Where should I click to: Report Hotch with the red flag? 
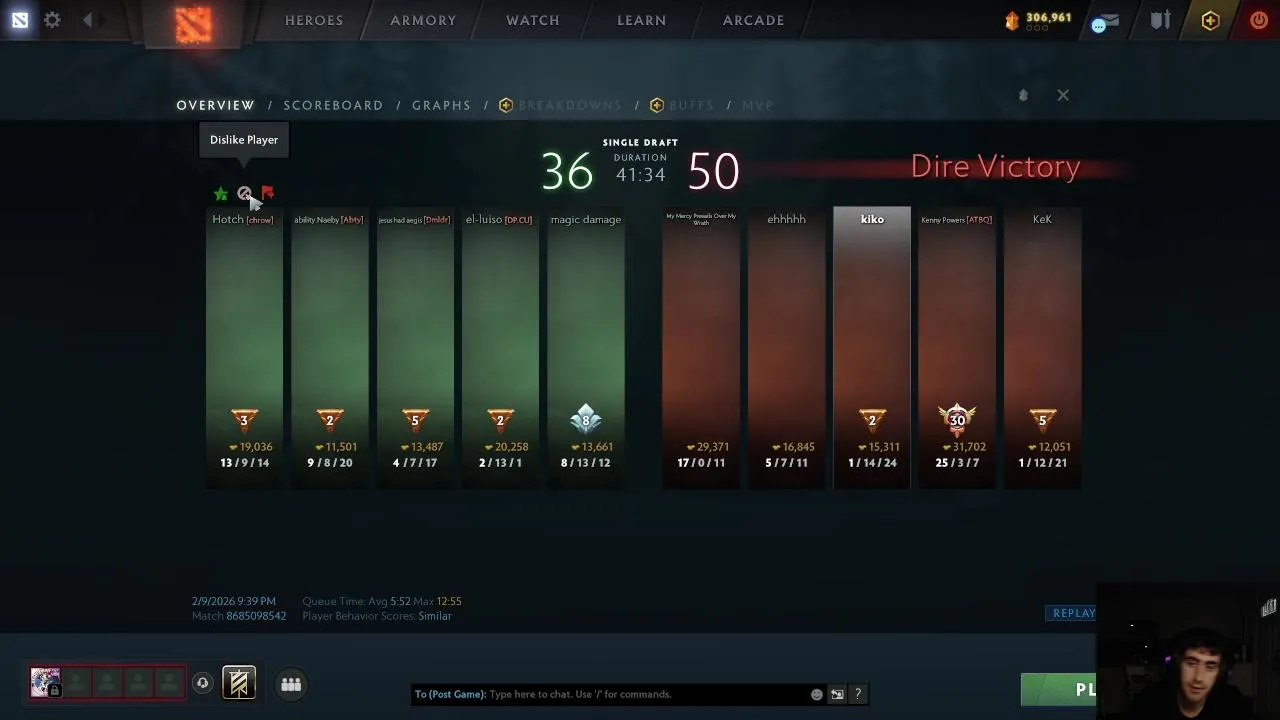267,193
